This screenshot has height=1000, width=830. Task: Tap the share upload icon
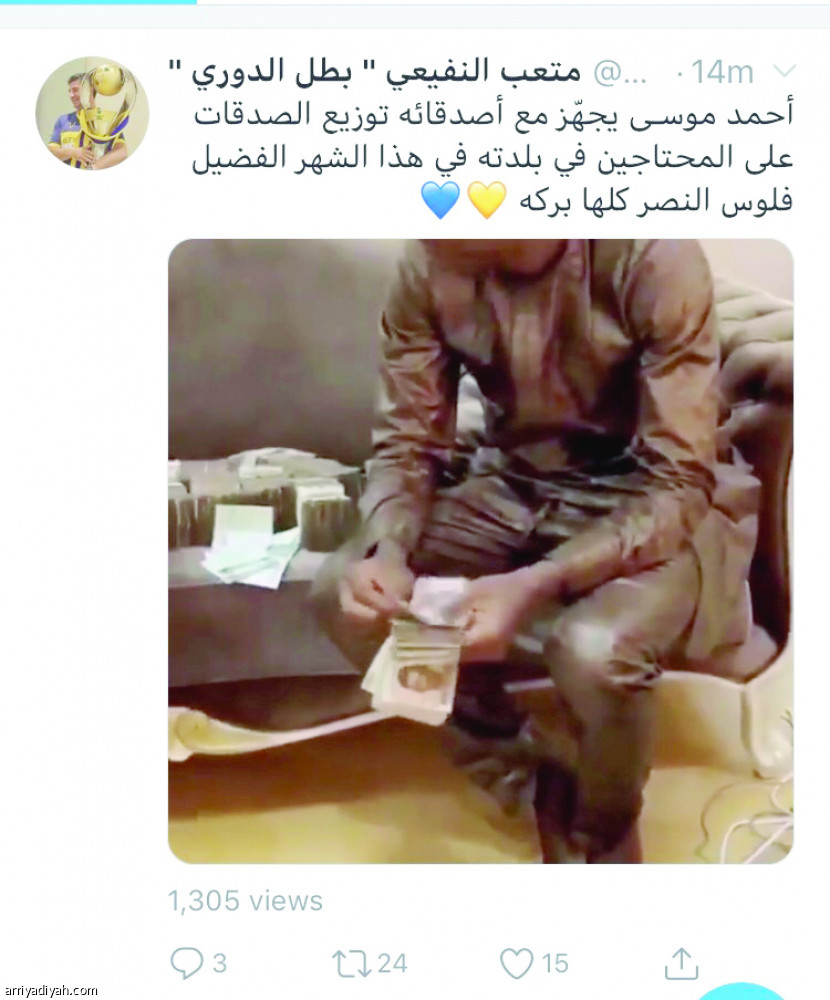click(681, 963)
